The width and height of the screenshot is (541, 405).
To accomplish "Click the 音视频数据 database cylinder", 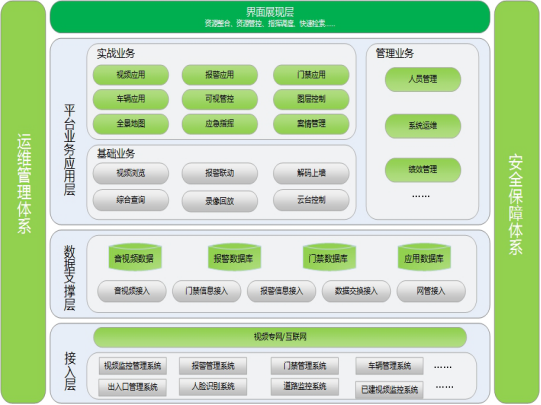I will coord(135,257).
